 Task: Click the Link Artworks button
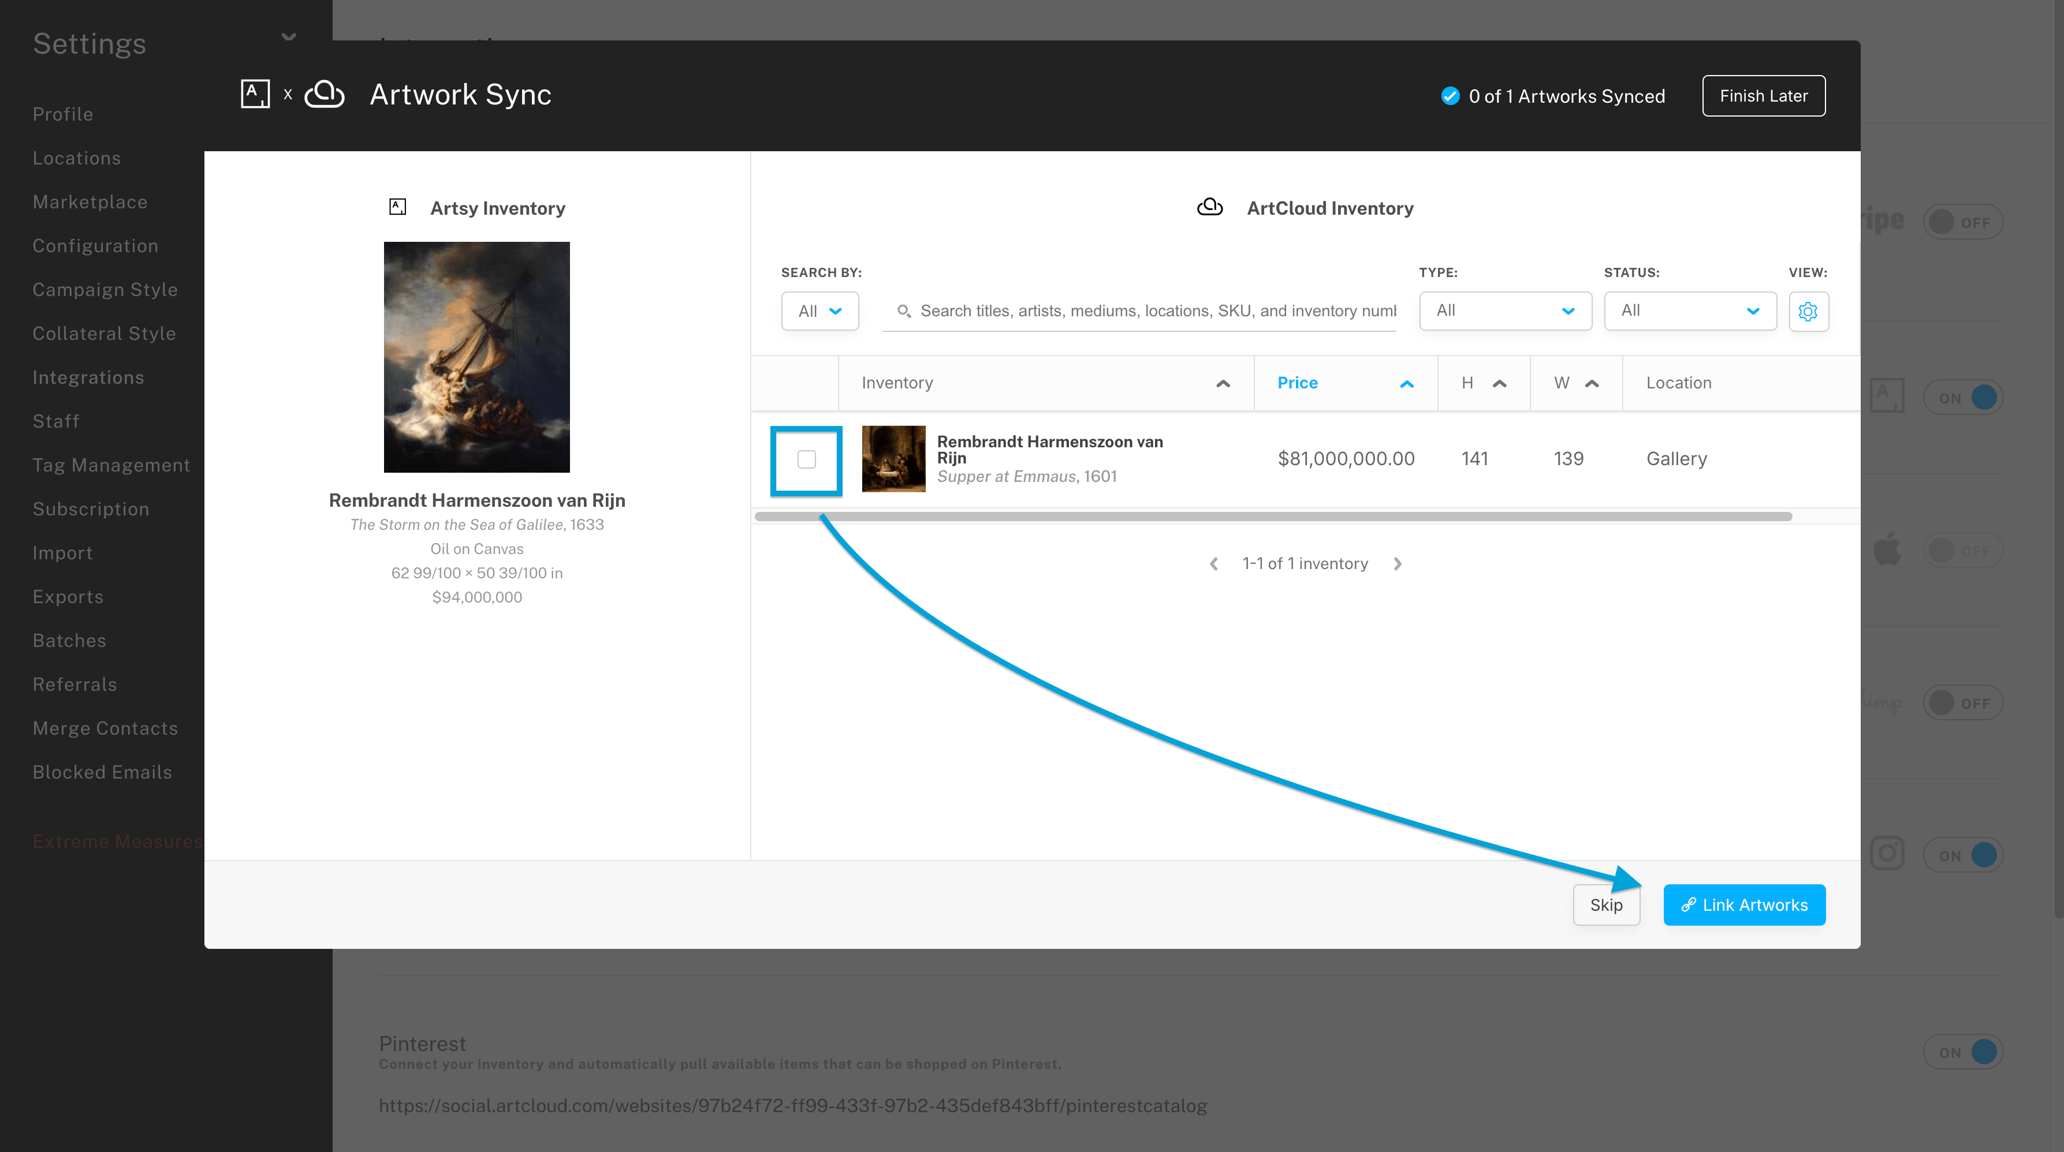(1744, 904)
